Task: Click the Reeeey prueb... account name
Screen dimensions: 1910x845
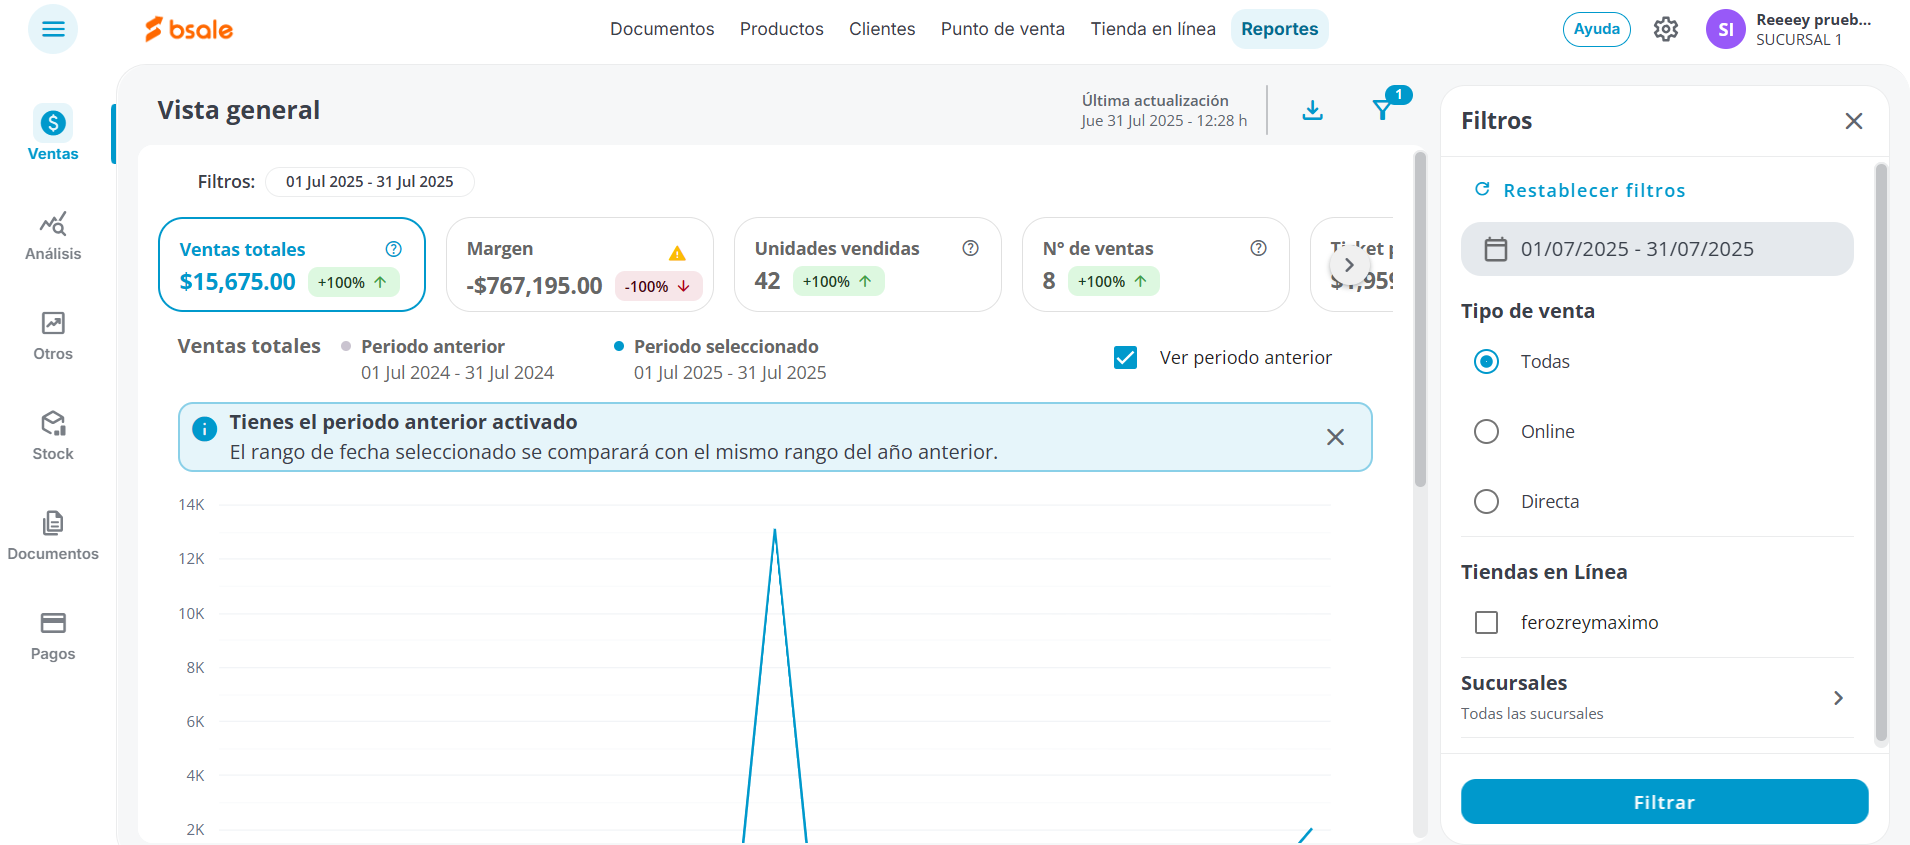Action: click(x=1813, y=19)
